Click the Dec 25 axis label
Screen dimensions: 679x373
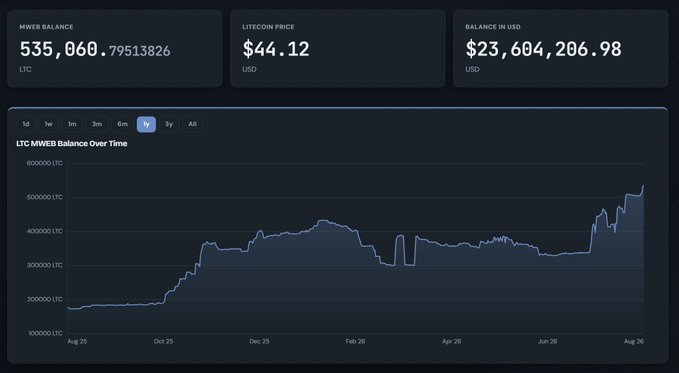pyautogui.click(x=259, y=341)
